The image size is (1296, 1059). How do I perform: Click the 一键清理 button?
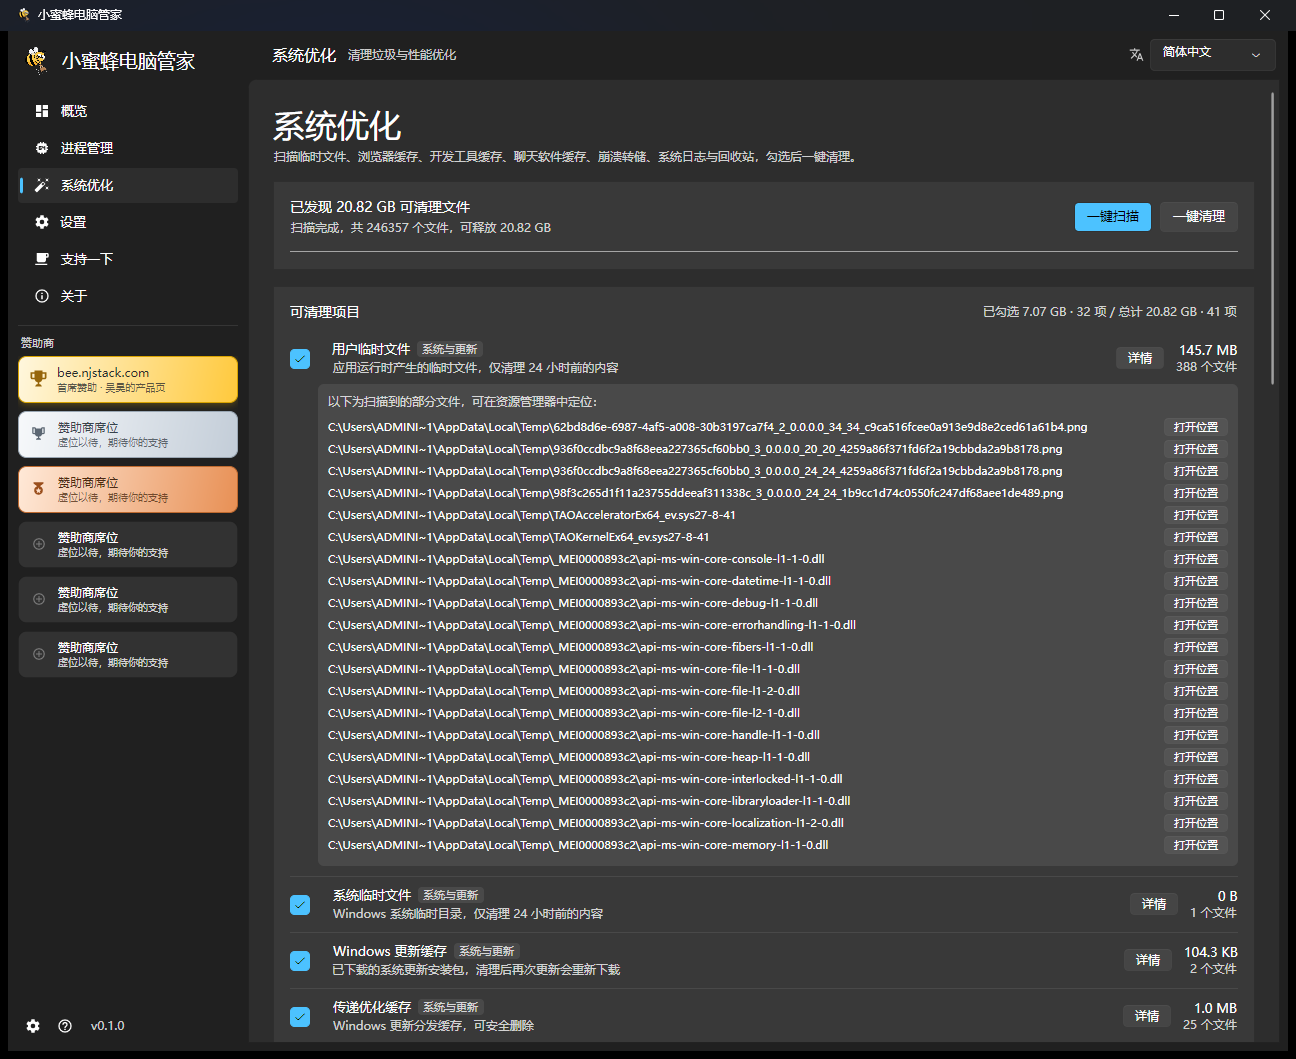pos(1199,217)
